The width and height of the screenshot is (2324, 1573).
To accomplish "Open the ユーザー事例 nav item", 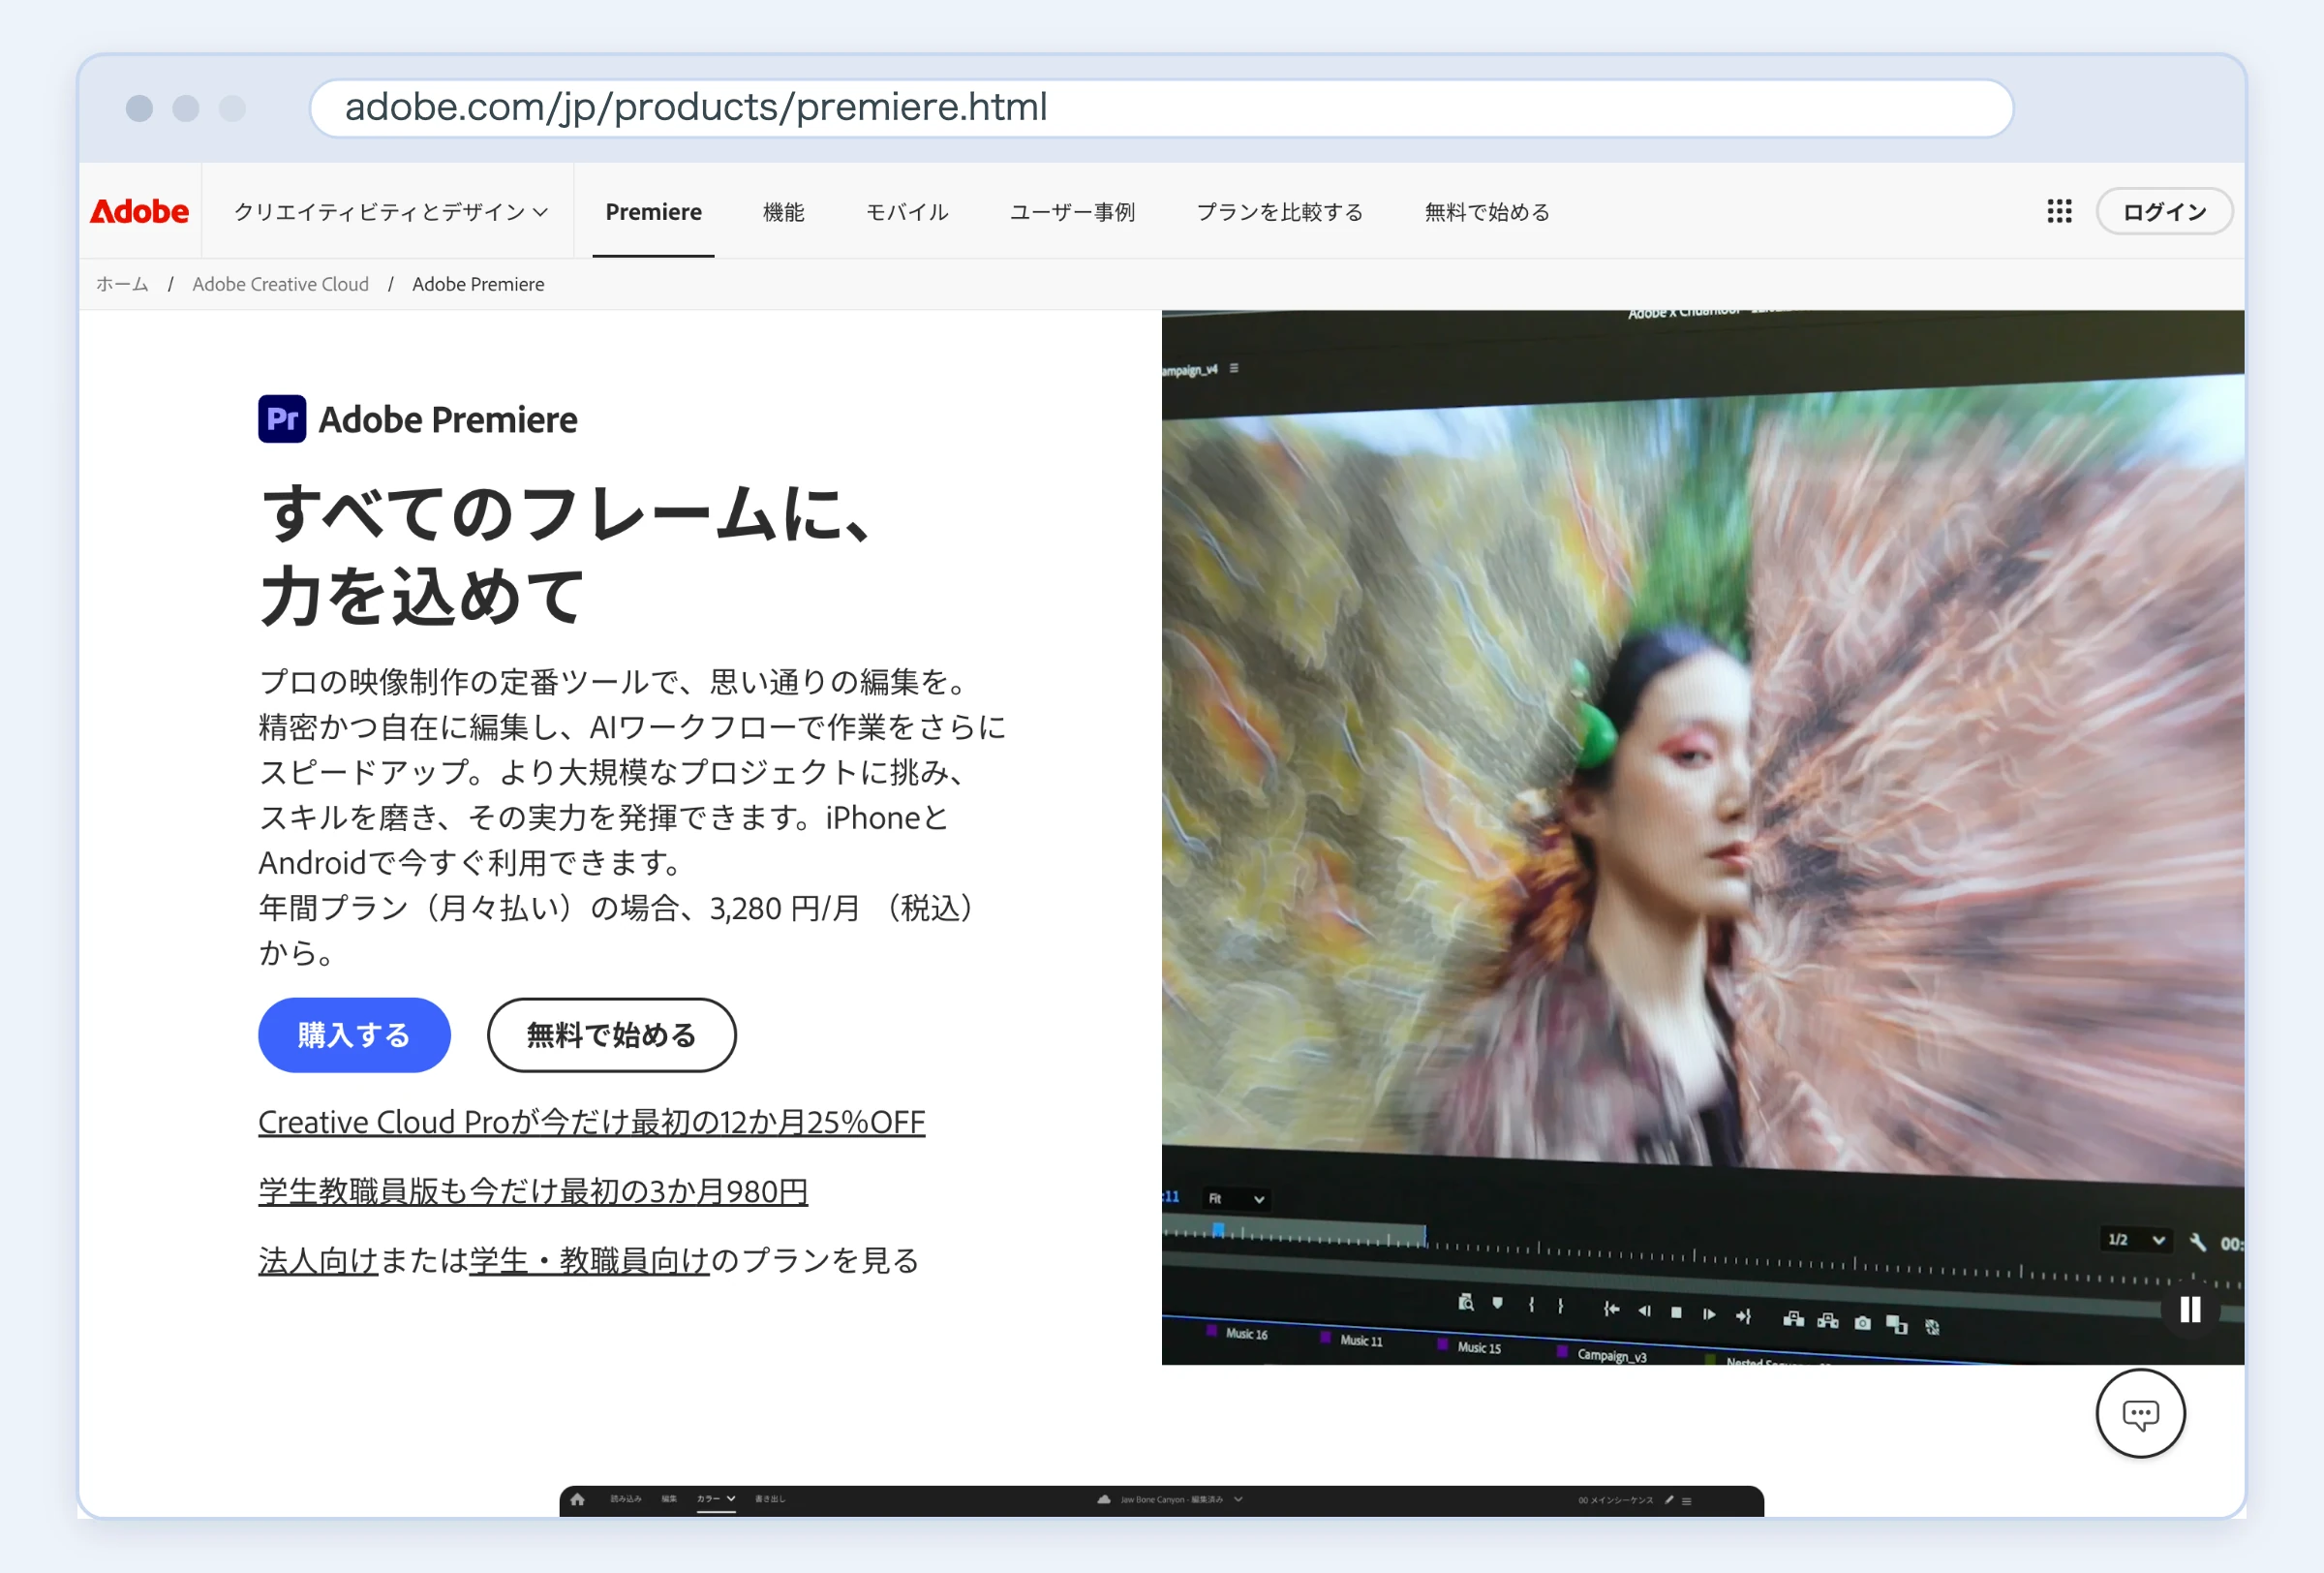I will click(1072, 212).
